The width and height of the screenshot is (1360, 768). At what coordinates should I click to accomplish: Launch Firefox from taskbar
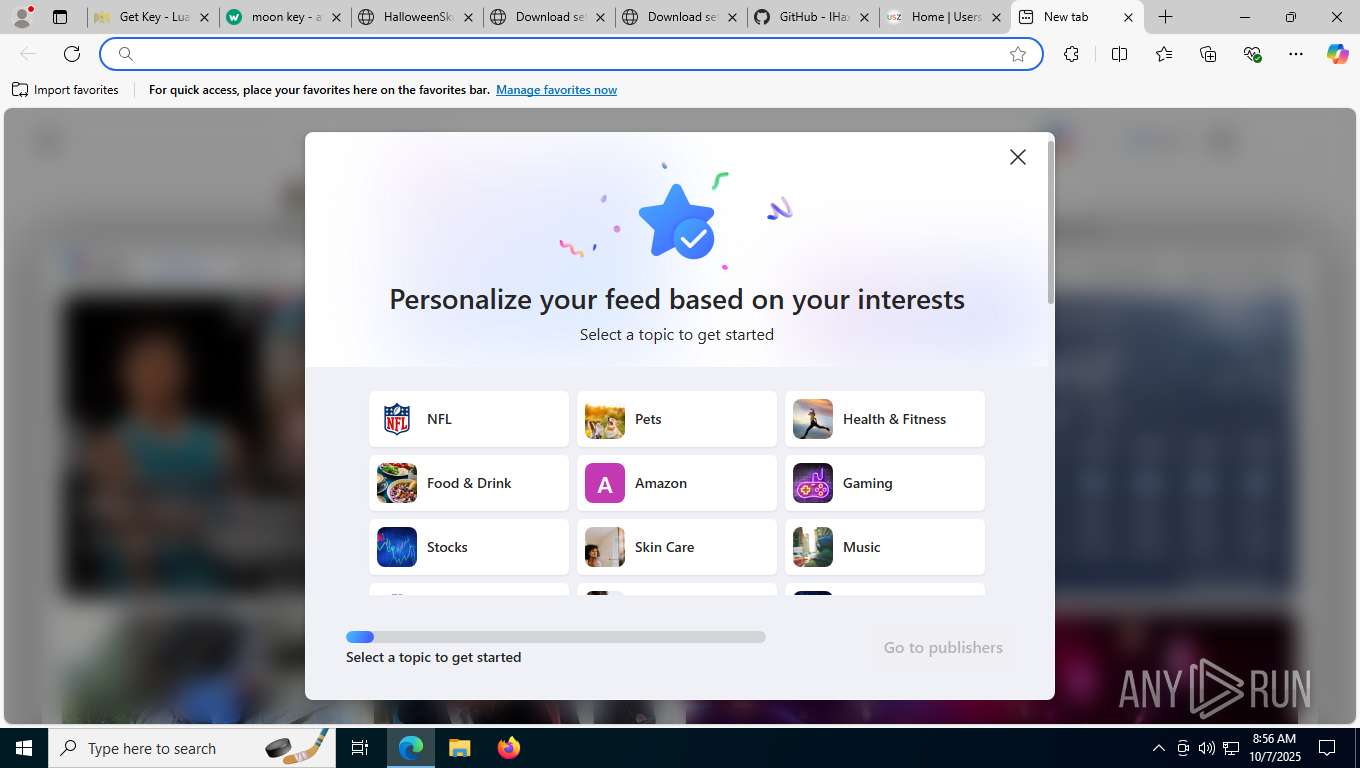509,748
